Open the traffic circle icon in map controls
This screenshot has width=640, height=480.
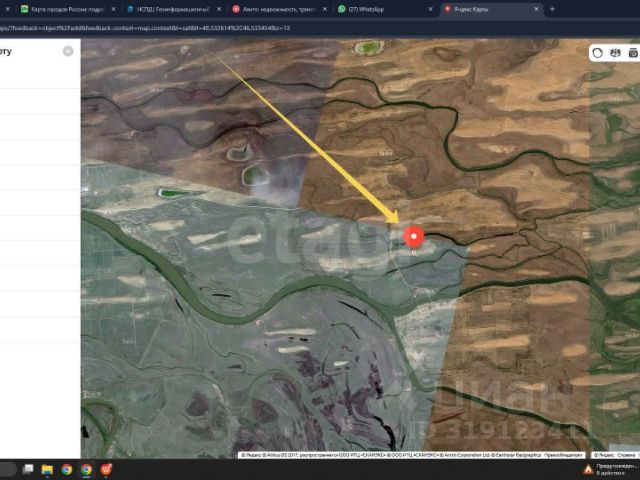click(598, 53)
